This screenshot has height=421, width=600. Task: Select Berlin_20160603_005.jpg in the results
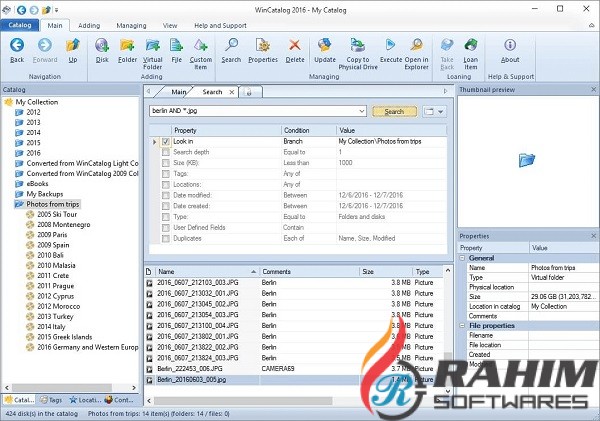[x=192, y=380]
